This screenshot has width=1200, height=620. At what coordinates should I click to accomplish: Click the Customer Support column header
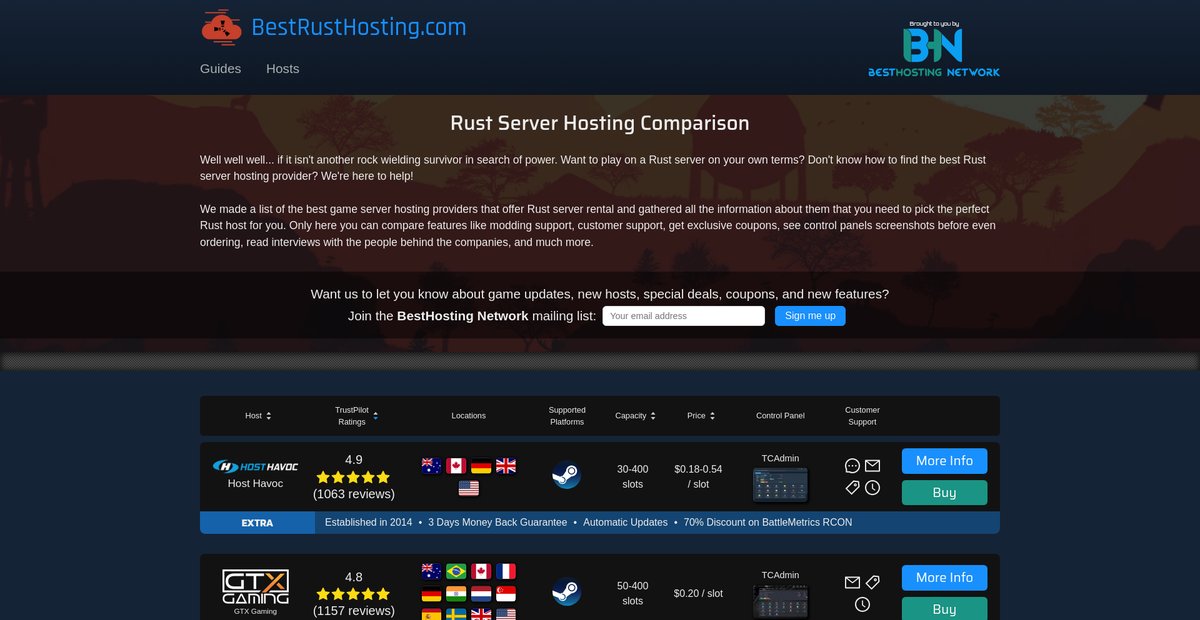pyautogui.click(x=862, y=416)
